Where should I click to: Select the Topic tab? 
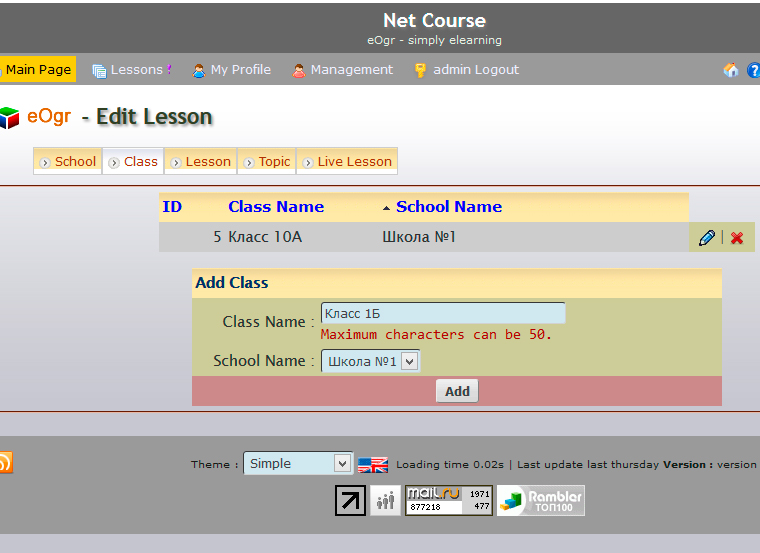267,161
